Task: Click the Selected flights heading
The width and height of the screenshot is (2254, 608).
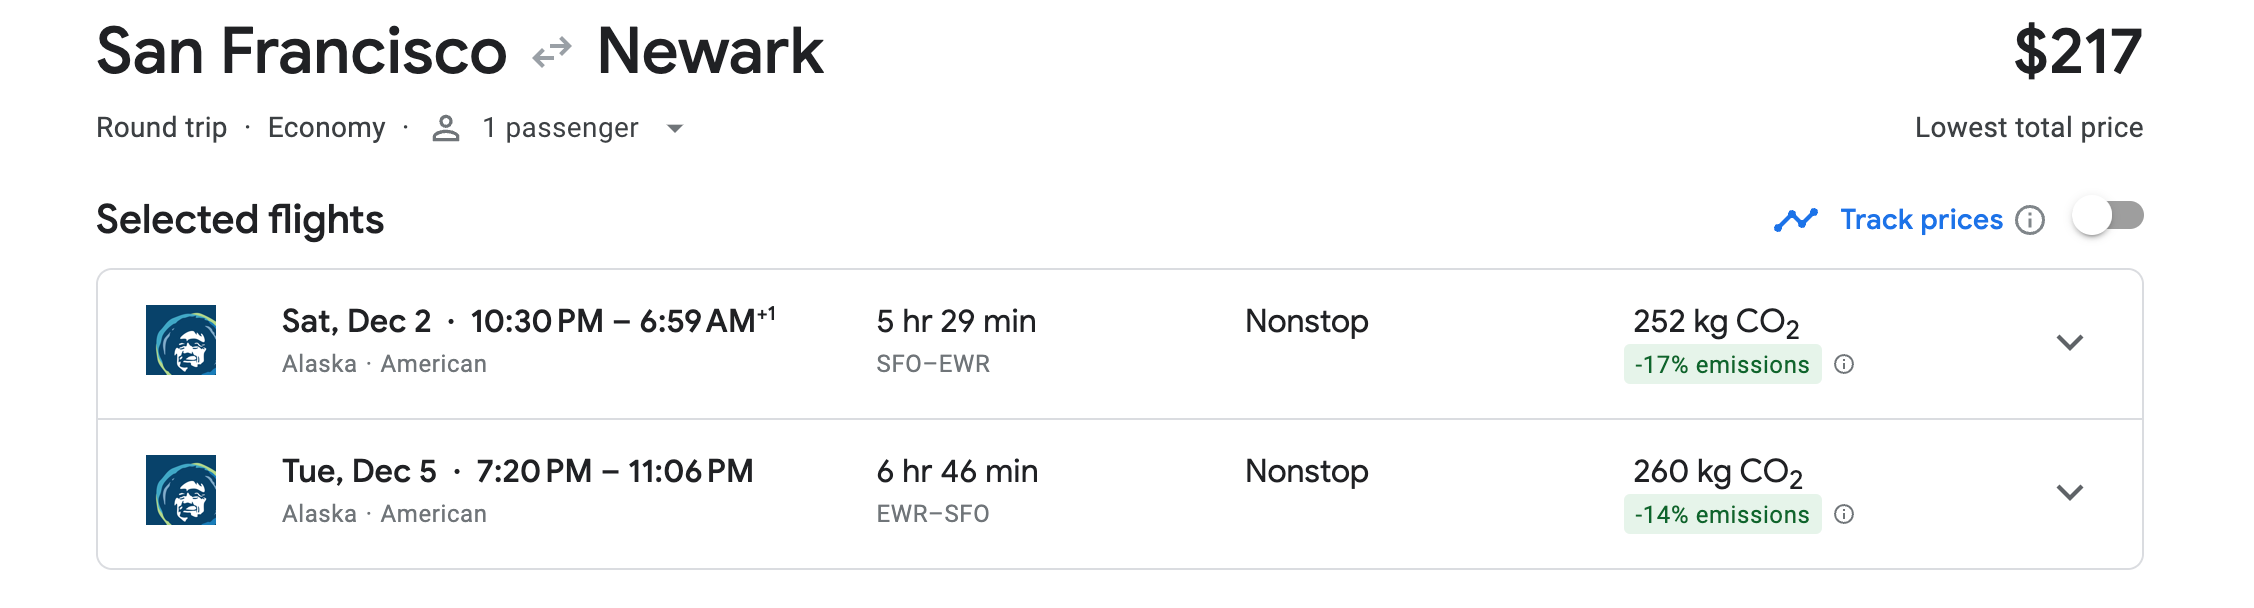Action: click(x=240, y=220)
